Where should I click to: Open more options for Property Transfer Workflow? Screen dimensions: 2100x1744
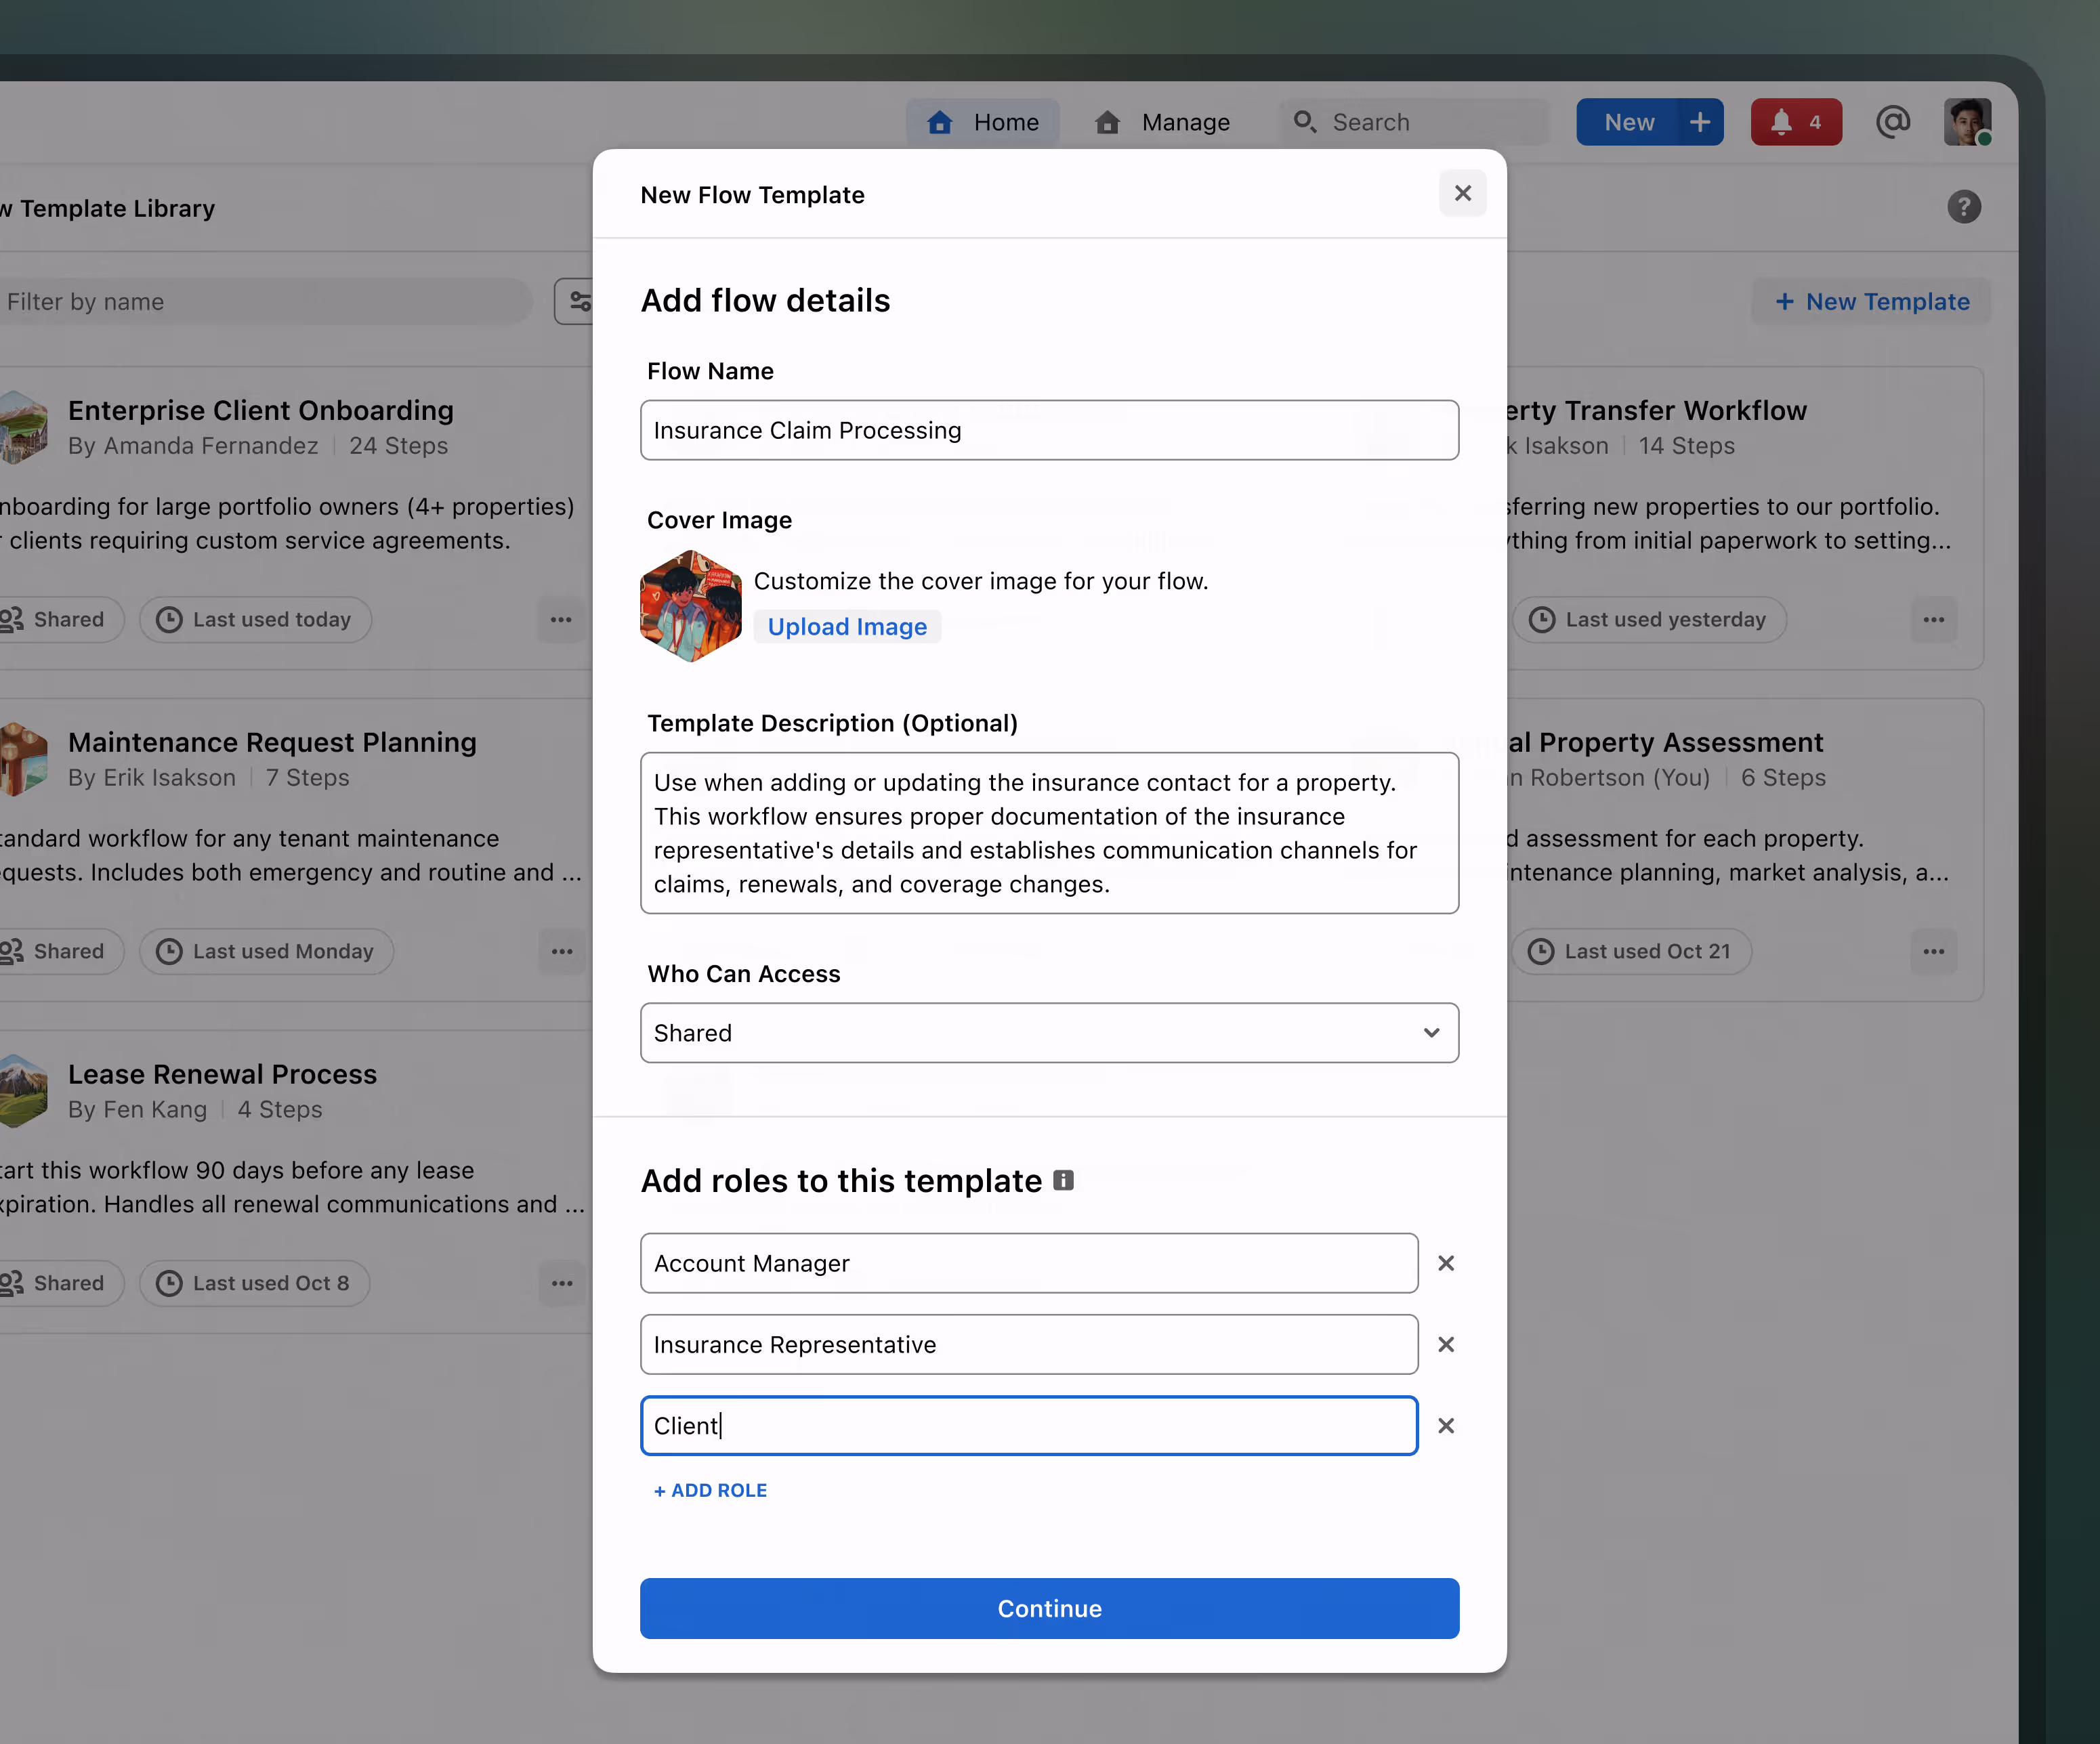pyautogui.click(x=1933, y=619)
